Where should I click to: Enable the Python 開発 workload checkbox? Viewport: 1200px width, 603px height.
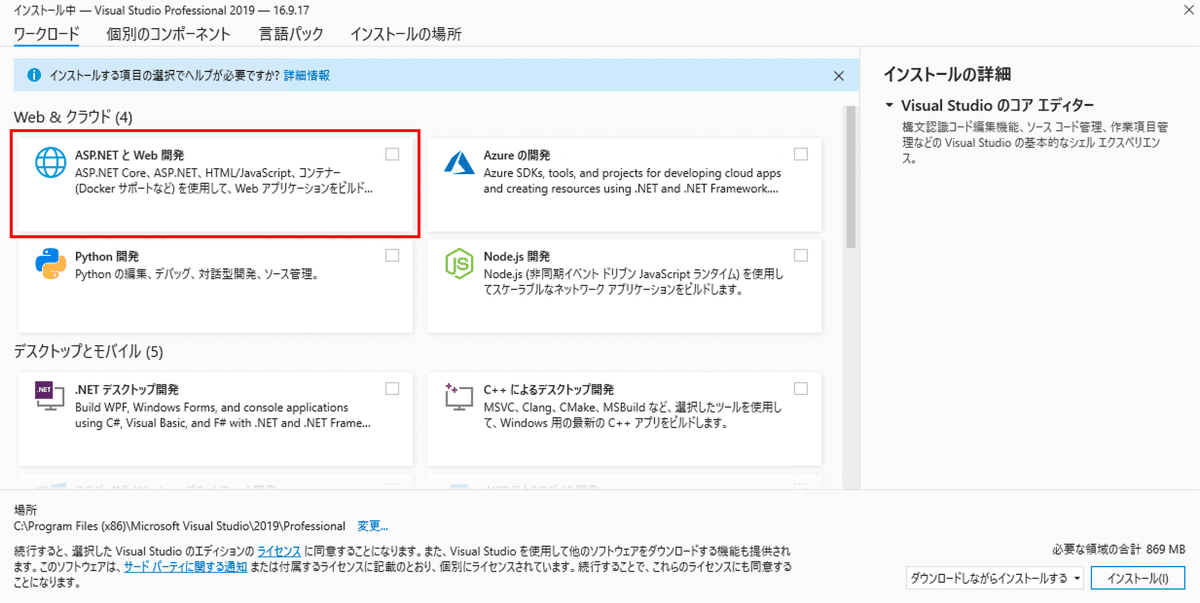pyautogui.click(x=392, y=255)
